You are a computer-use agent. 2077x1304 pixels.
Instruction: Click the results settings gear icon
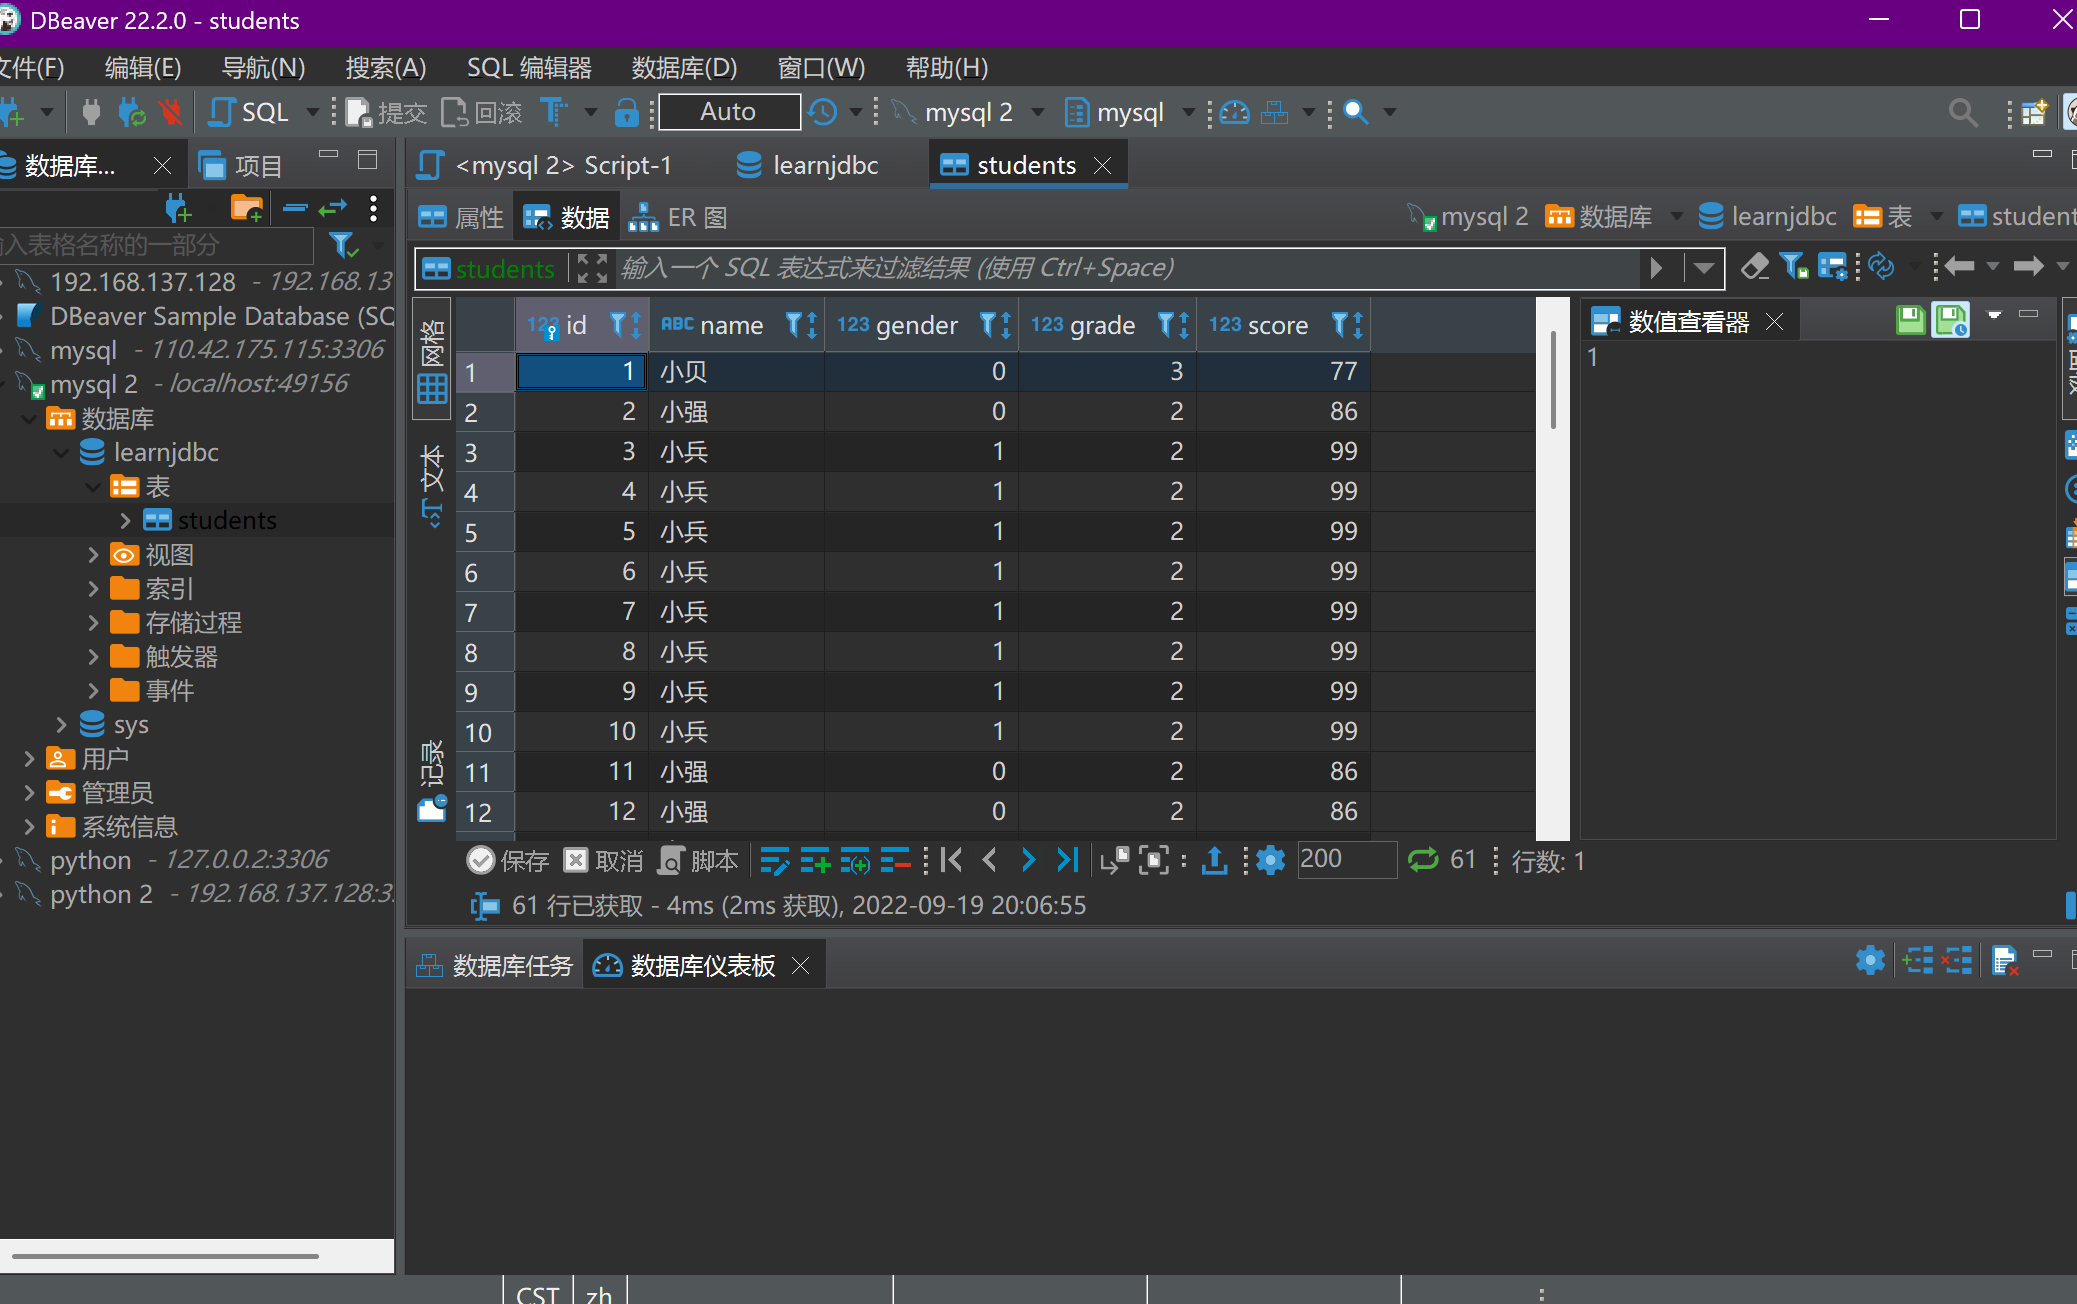(x=1270, y=860)
